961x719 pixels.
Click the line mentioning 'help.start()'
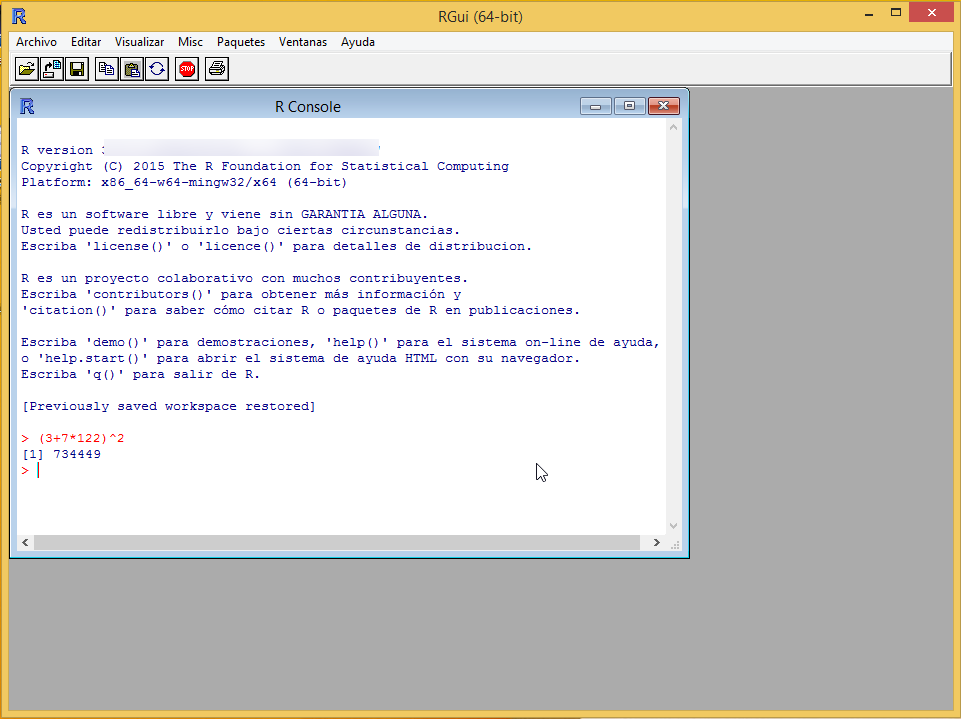(x=300, y=358)
